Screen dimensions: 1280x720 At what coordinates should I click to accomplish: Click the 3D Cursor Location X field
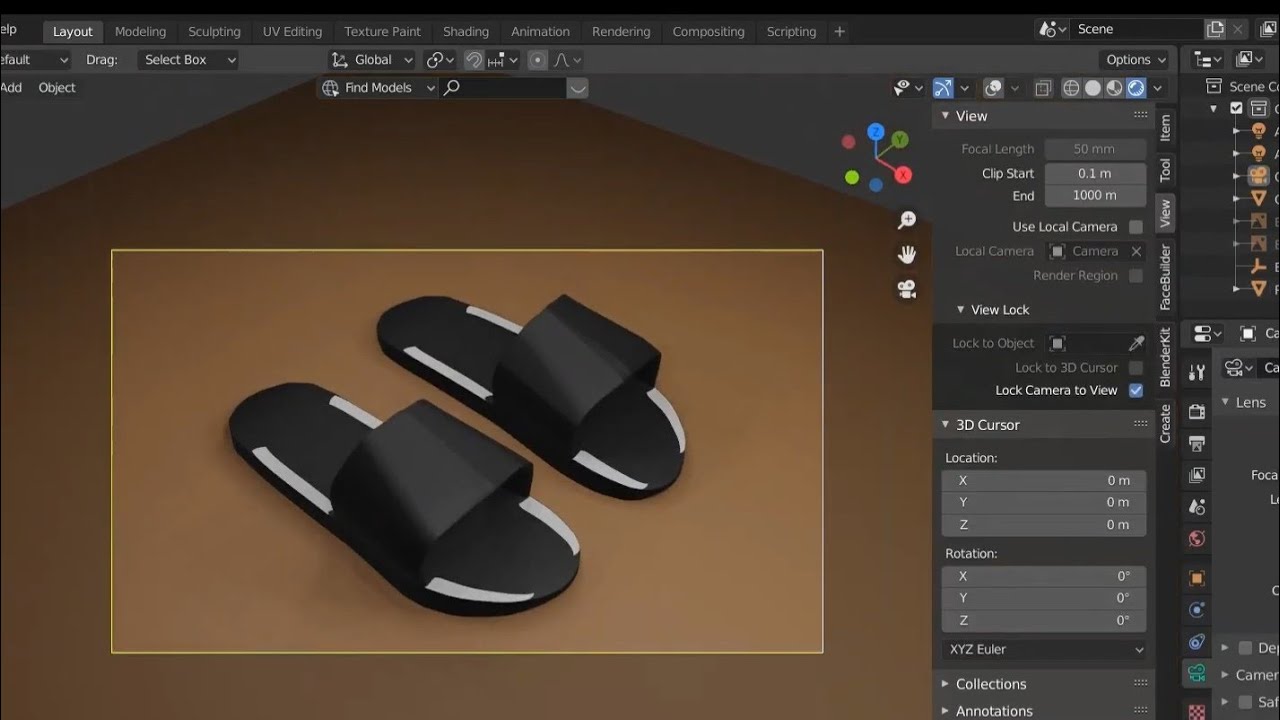[1044, 480]
